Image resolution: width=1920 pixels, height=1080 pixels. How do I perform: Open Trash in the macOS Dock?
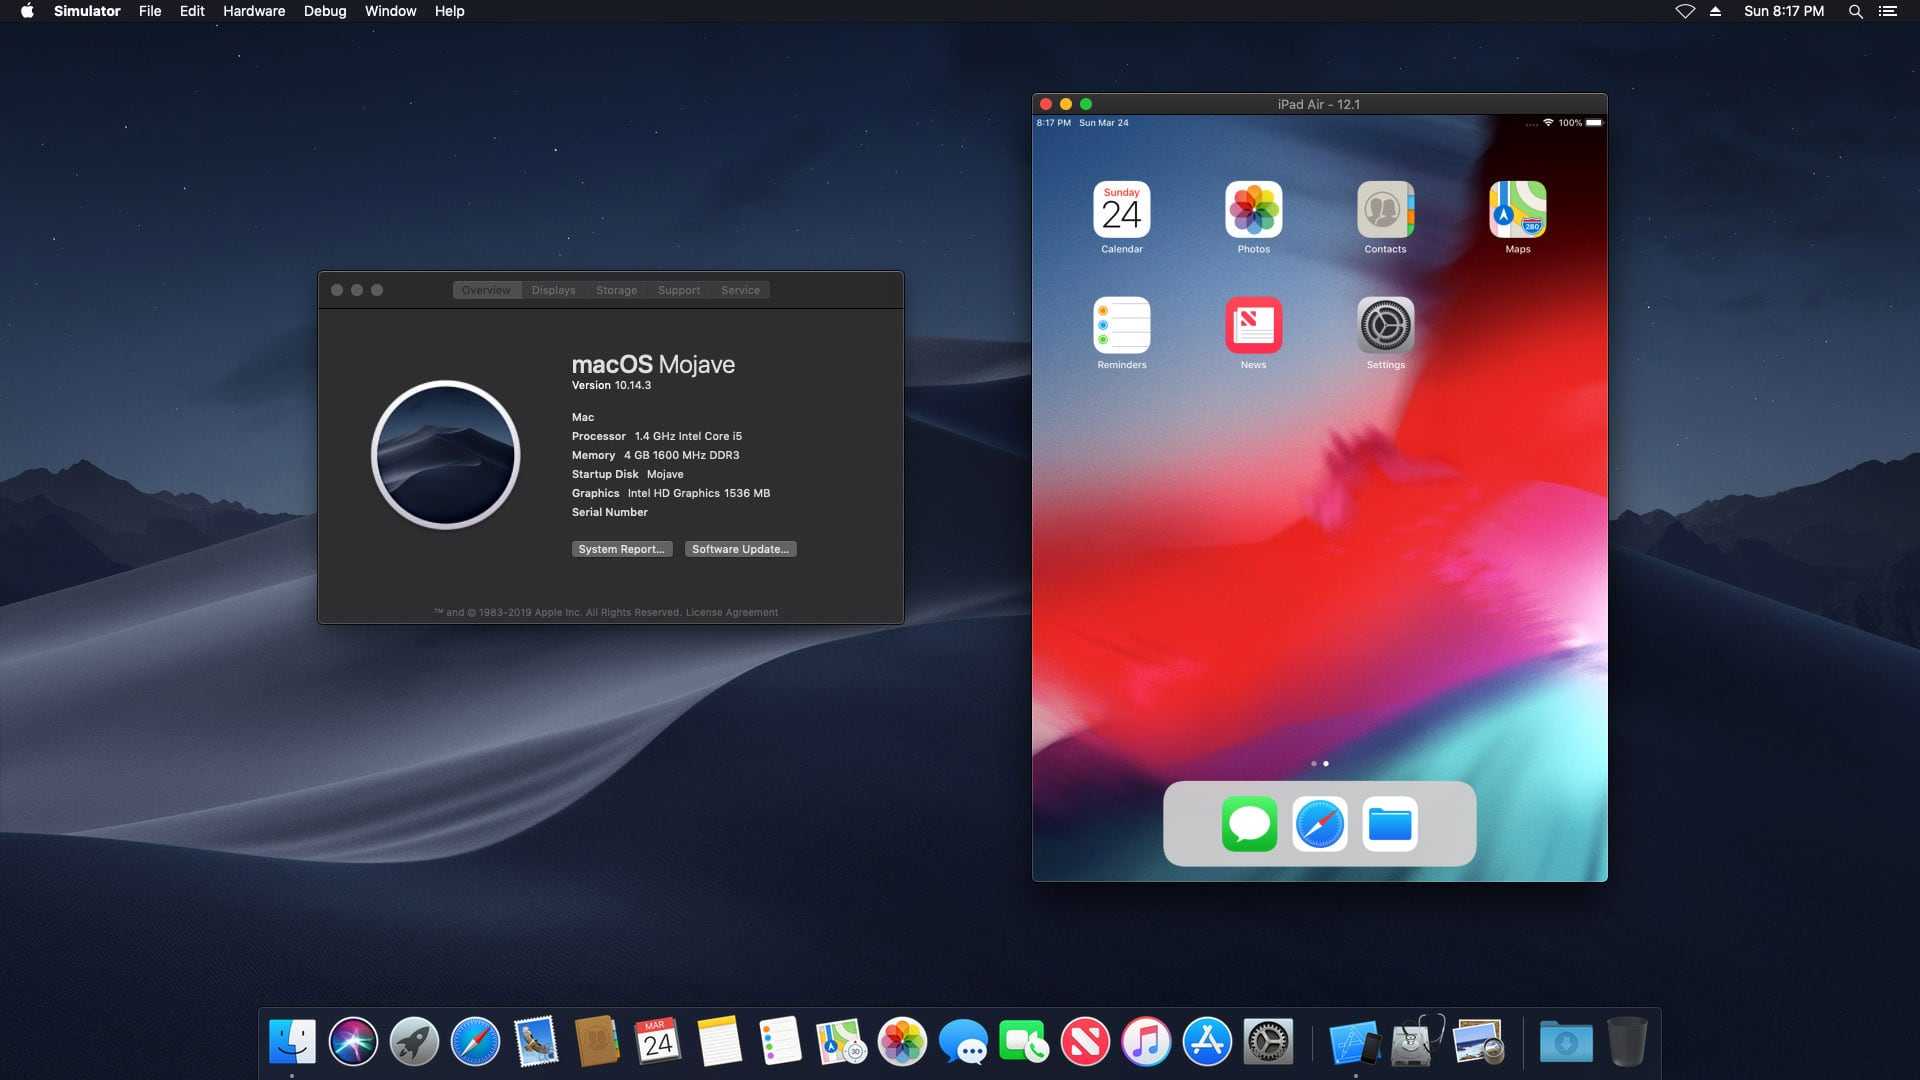pyautogui.click(x=1627, y=1042)
